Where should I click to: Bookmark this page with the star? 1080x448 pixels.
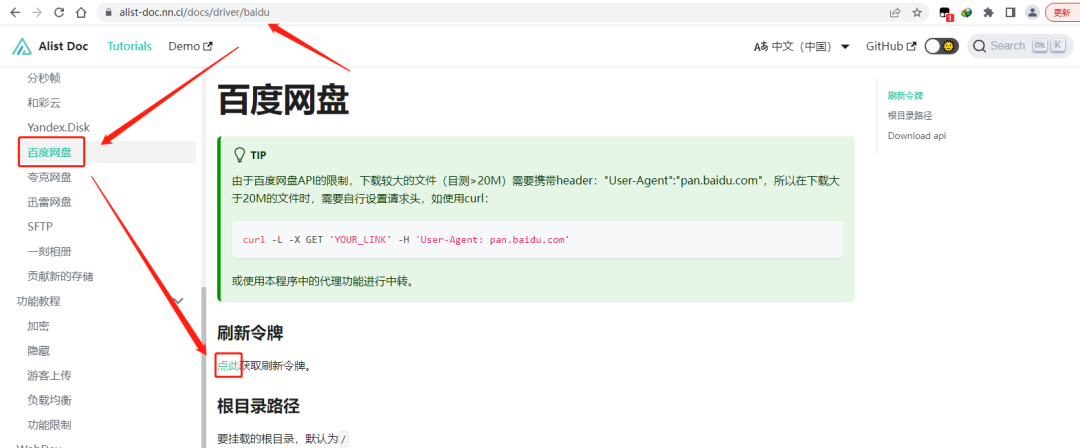[x=917, y=12]
